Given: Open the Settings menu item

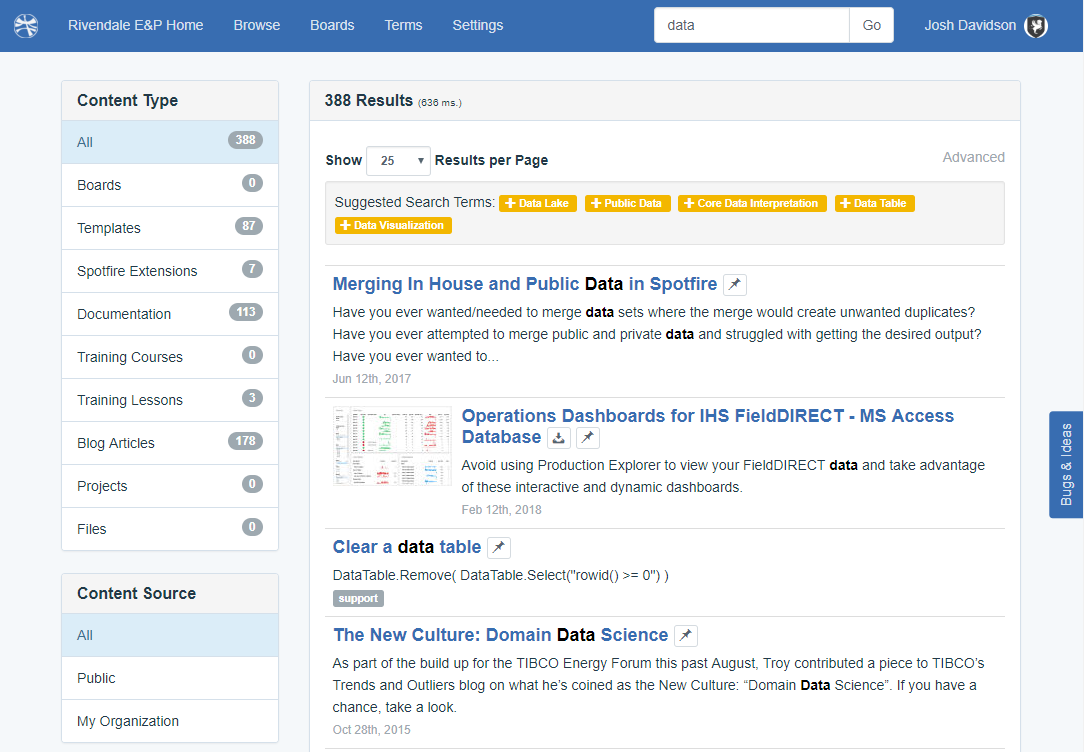Looking at the screenshot, I should coord(478,26).
